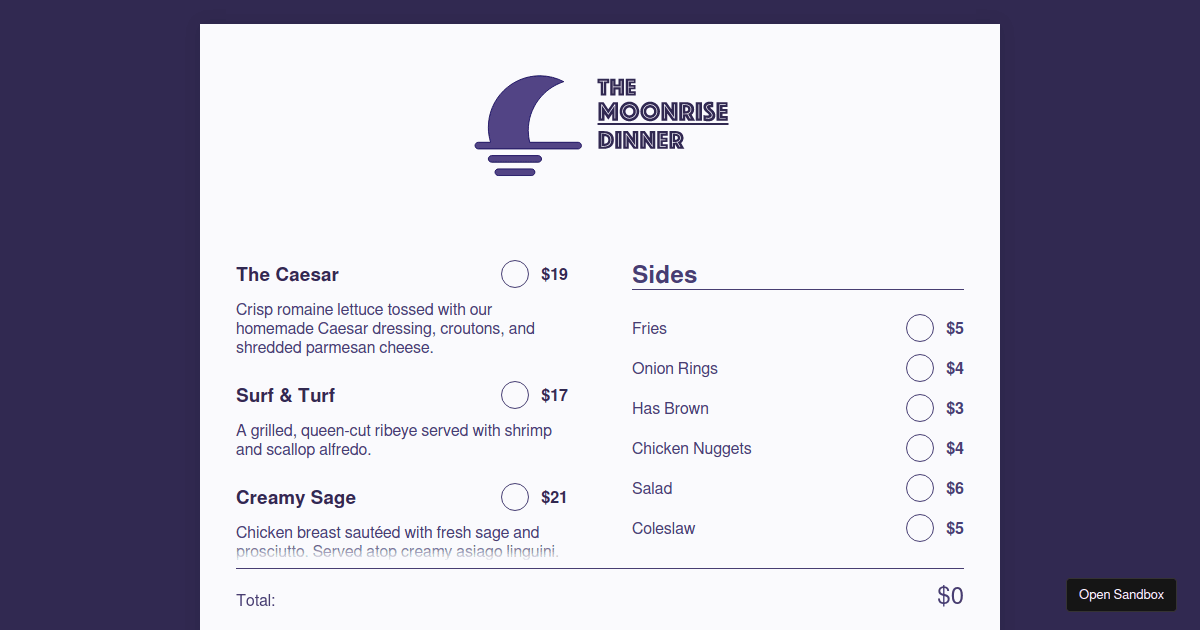1200x630 pixels.
Task: Click the Chicken Nuggets label text
Action: (x=691, y=449)
